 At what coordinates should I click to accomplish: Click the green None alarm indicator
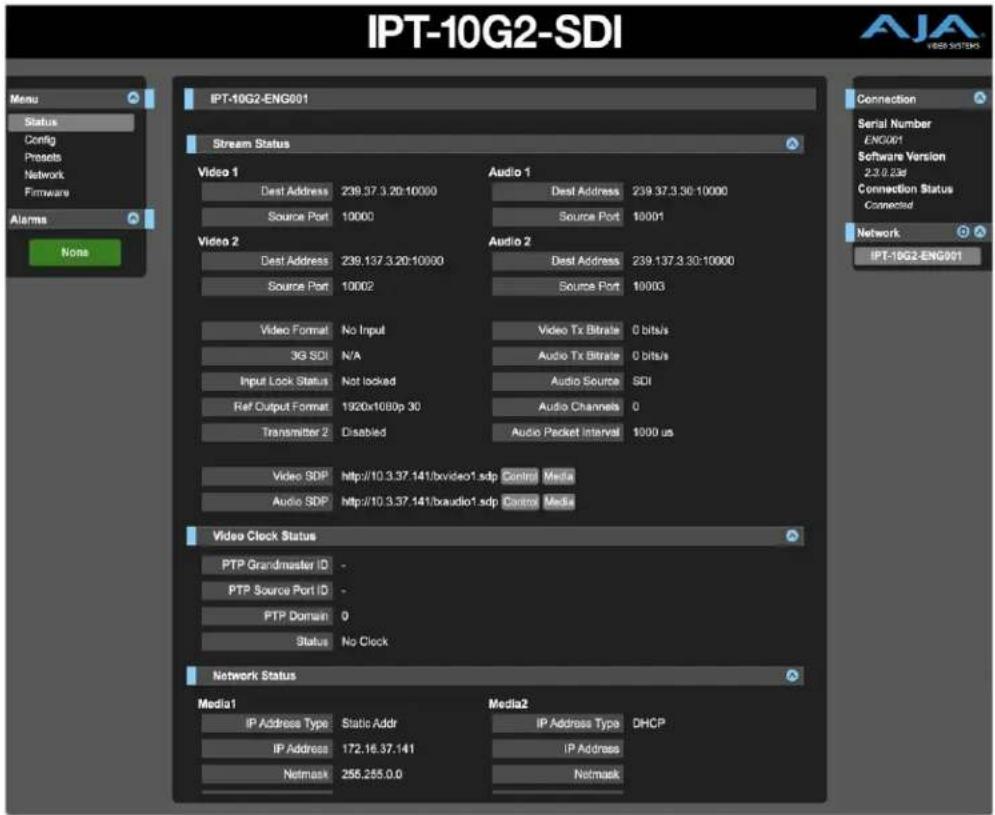pos(75,252)
